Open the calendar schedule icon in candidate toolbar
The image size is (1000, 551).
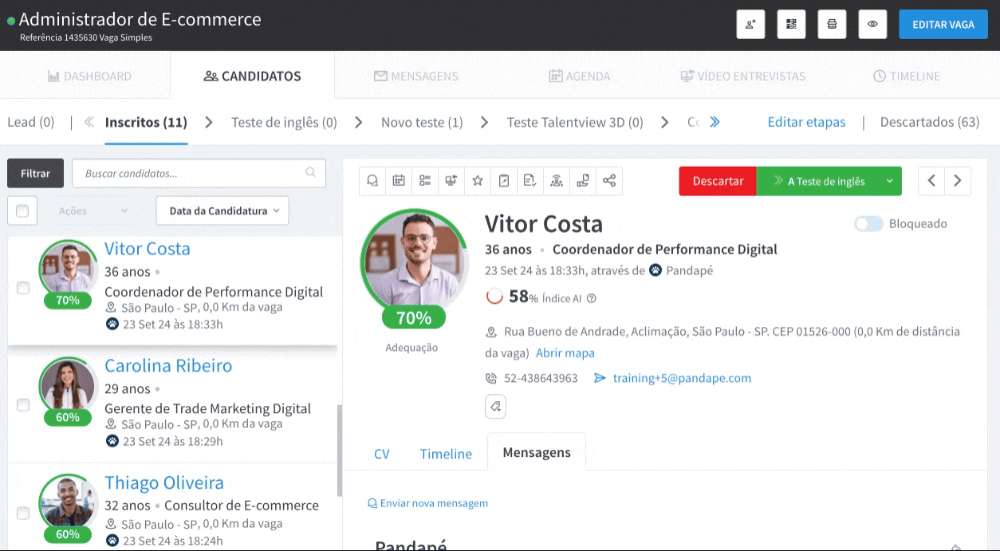click(x=399, y=181)
